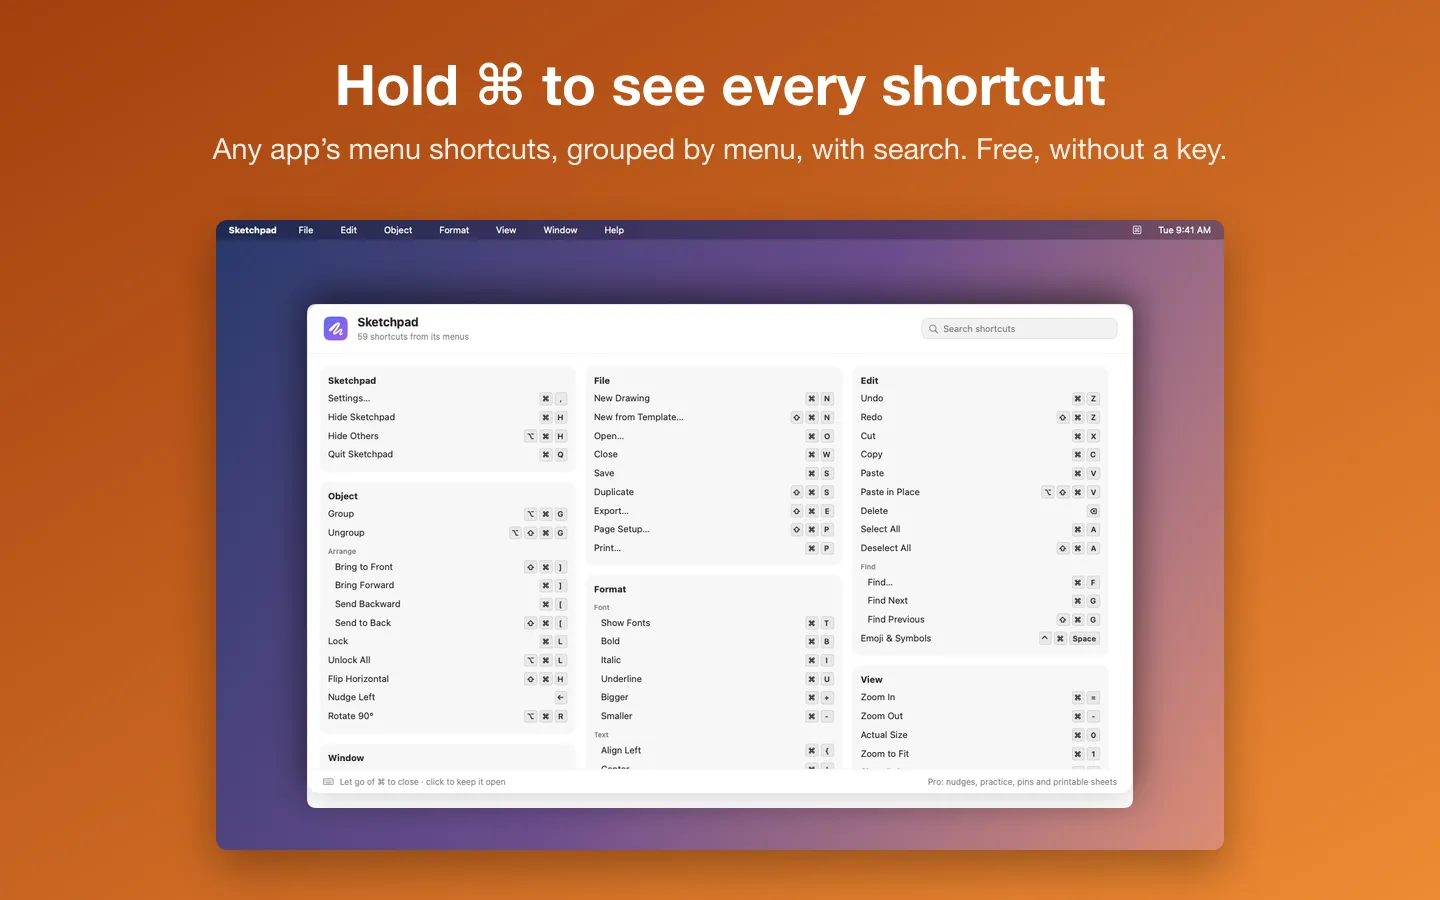The width and height of the screenshot is (1440, 900).
Task: Select the Page Setup... row
Action: (713, 530)
